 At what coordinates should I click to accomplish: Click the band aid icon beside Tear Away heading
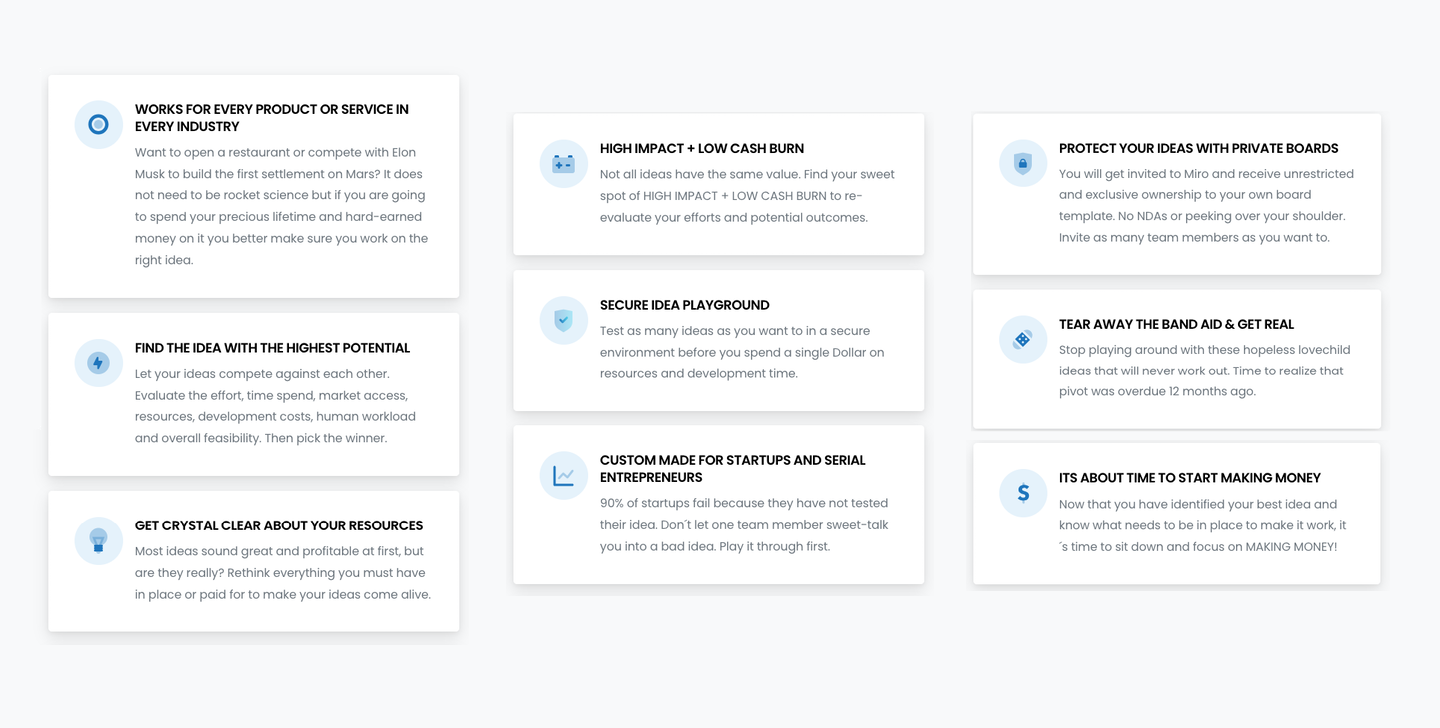(x=1022, y=340)
